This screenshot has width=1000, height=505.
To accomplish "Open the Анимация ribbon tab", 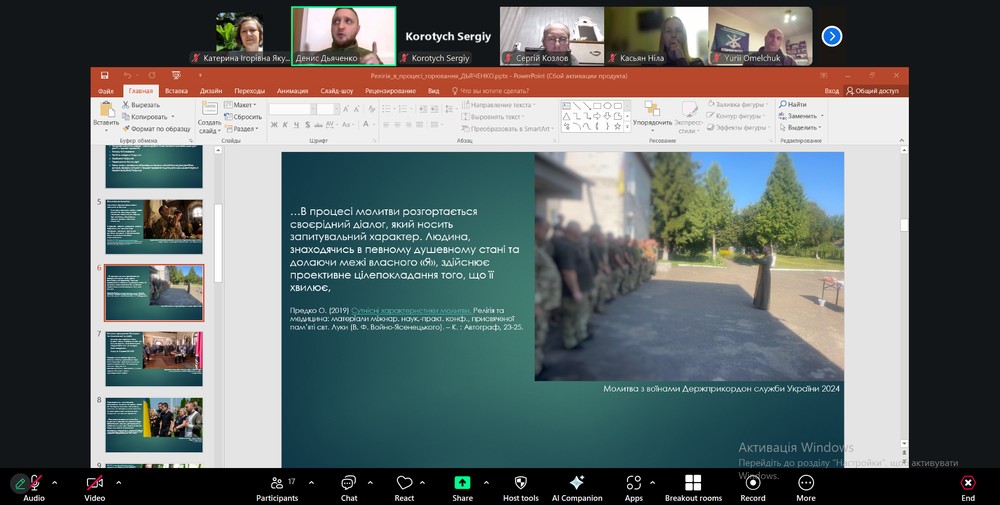I will click(x=292, y=91).
